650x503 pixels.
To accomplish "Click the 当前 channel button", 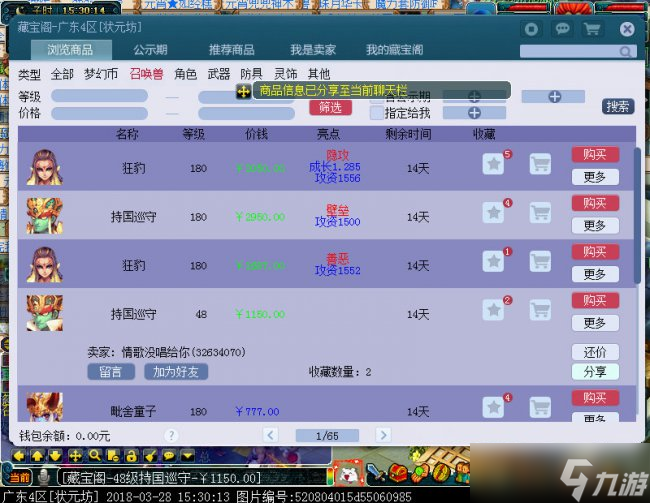I will (19, 478).
